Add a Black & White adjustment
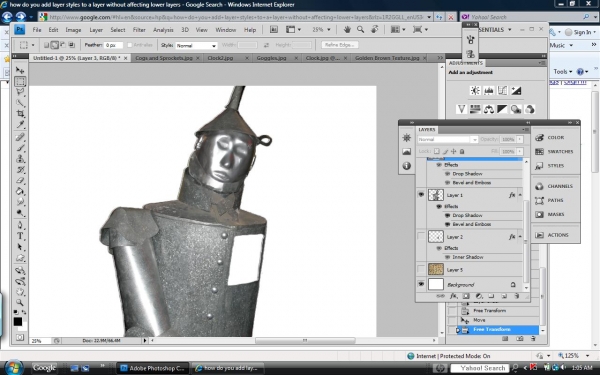Viewport: 600px width, 375px height. 502,109
